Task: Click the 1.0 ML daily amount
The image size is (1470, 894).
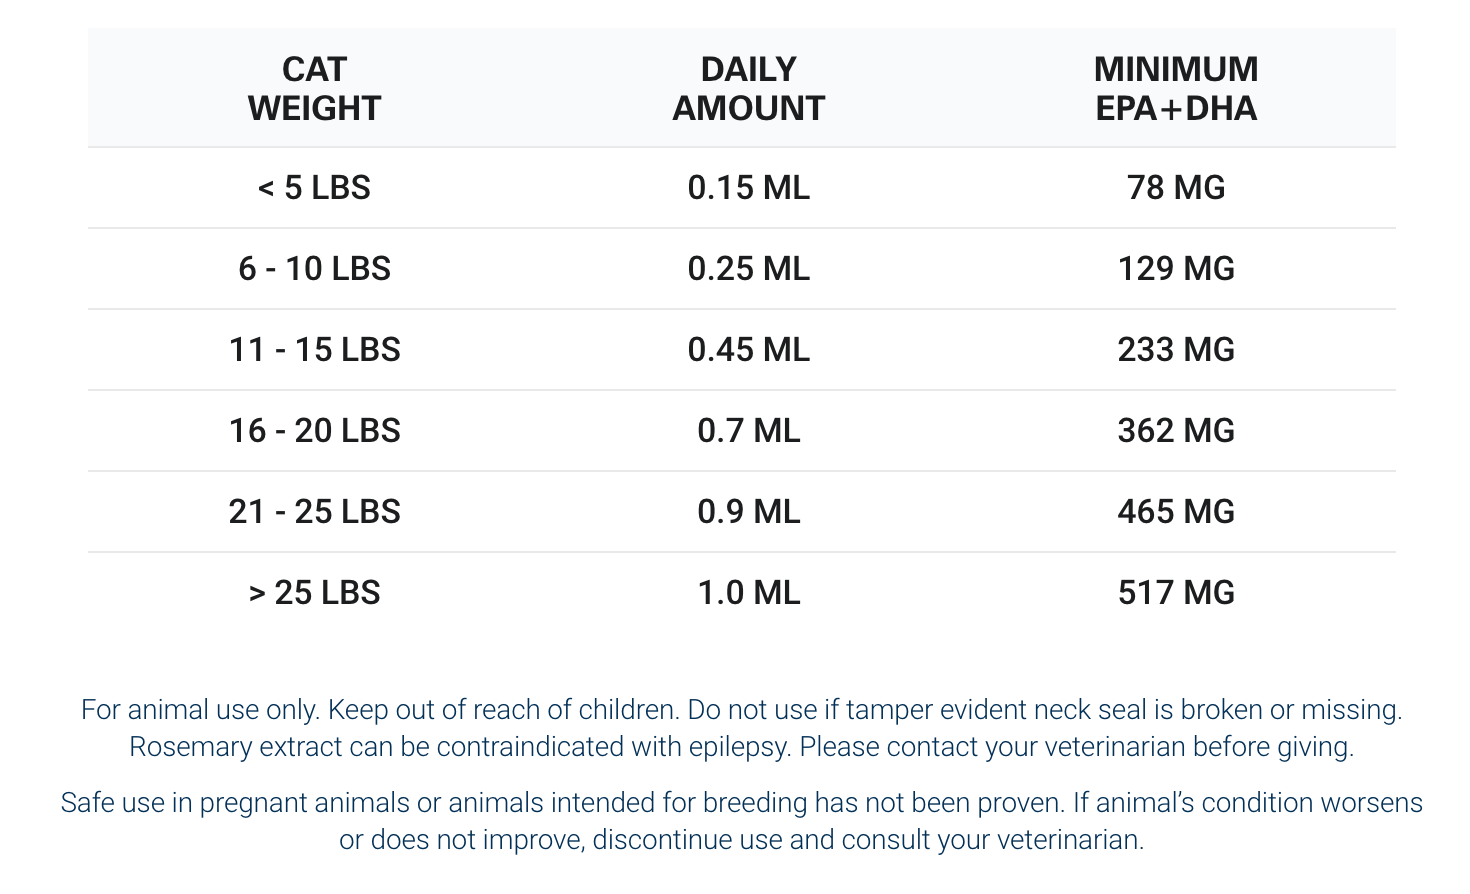Action: click(748, 593)
